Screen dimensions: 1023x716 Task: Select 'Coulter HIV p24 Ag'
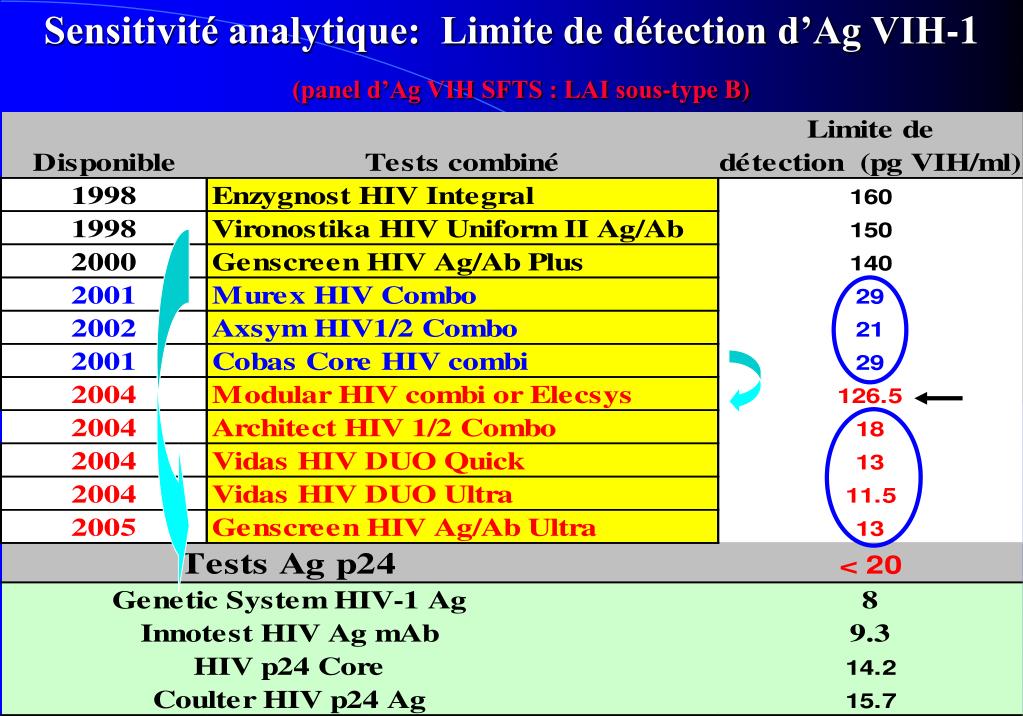click(290, 700)
